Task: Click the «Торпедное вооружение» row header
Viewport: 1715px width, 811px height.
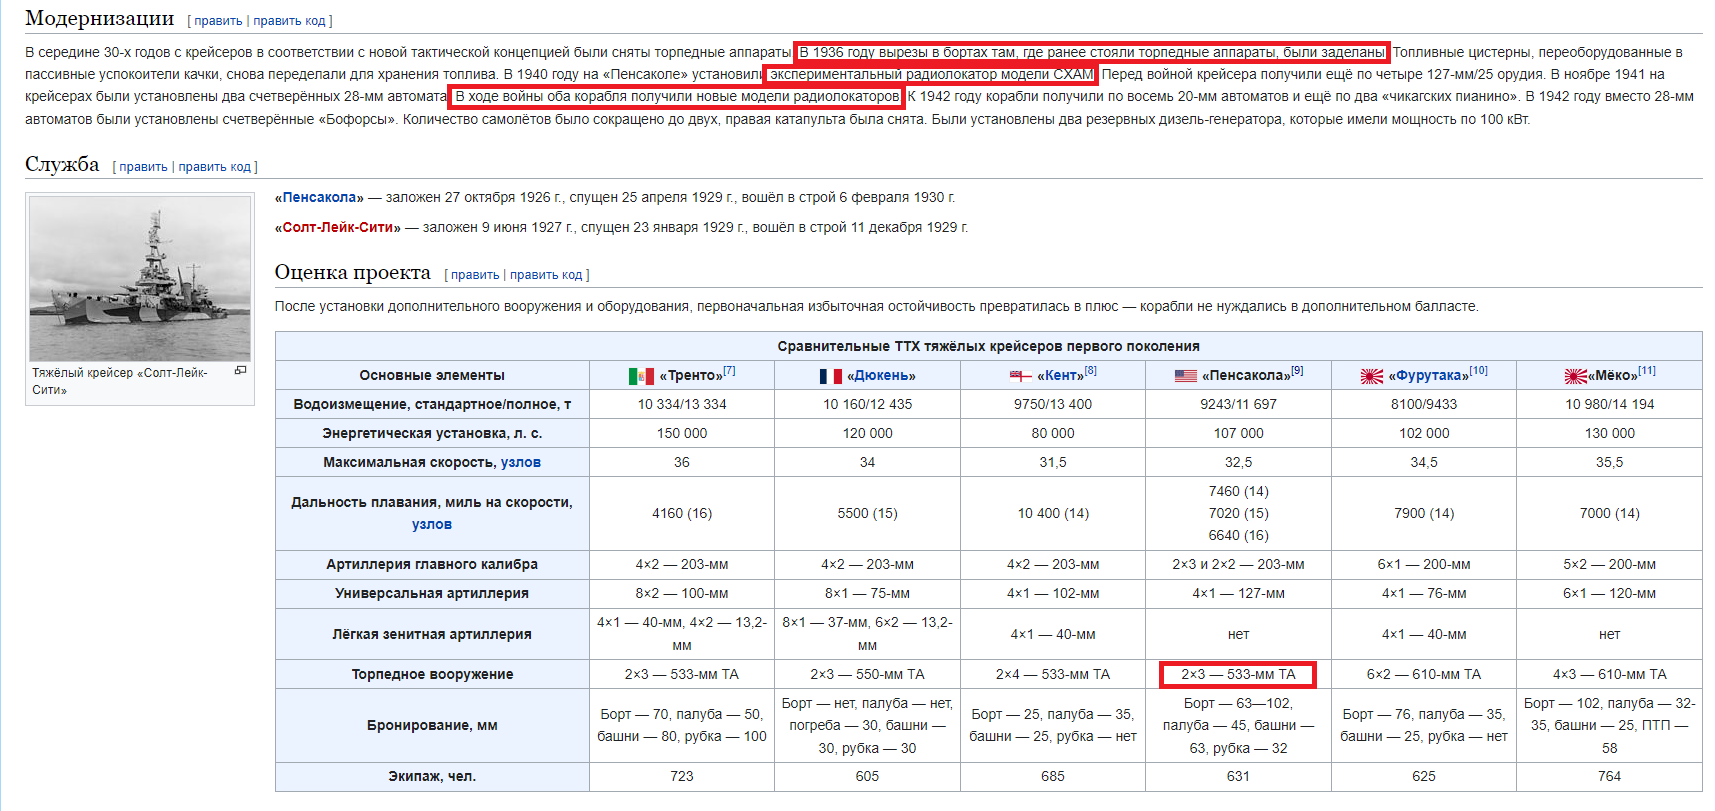Action: [432, 675]
